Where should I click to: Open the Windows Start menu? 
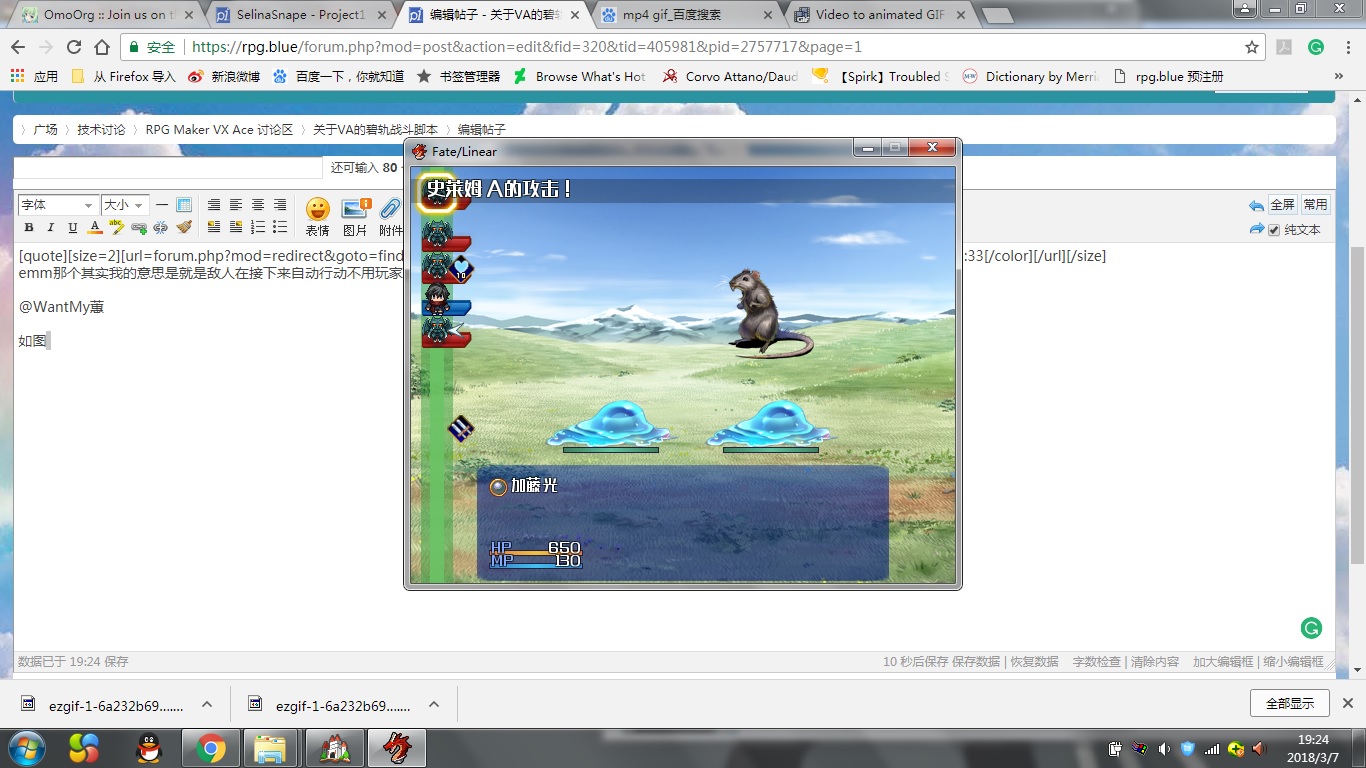pyautogui.click(x=26, y=748)
